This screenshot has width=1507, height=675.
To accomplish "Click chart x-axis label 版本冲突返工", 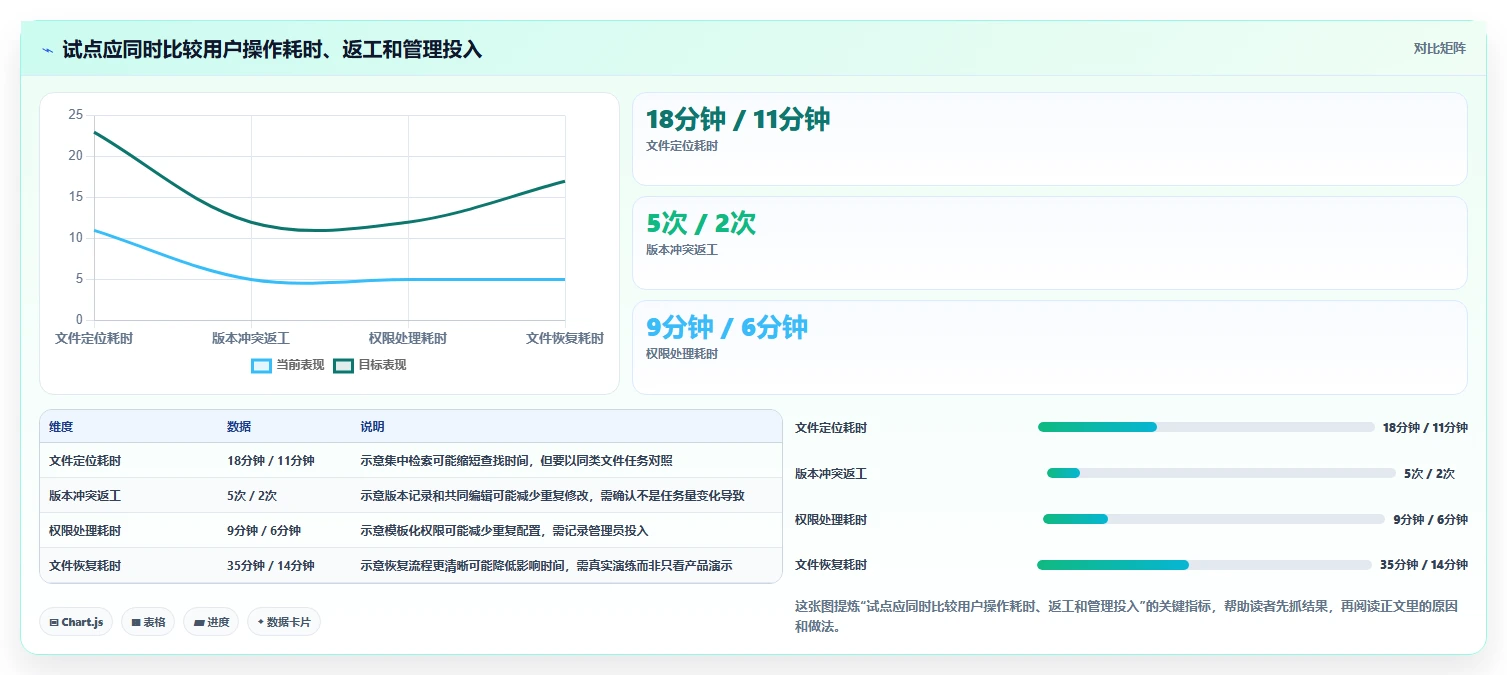I will pyautogui.click(x=251, y=339).
